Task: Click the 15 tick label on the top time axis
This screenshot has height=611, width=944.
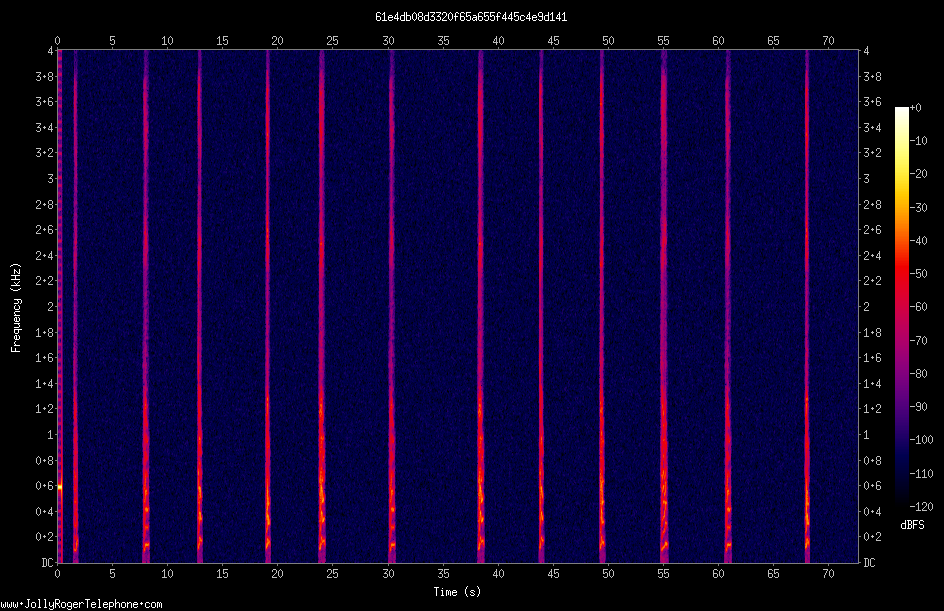Action: pyautogui.click(x=222, y=41)
